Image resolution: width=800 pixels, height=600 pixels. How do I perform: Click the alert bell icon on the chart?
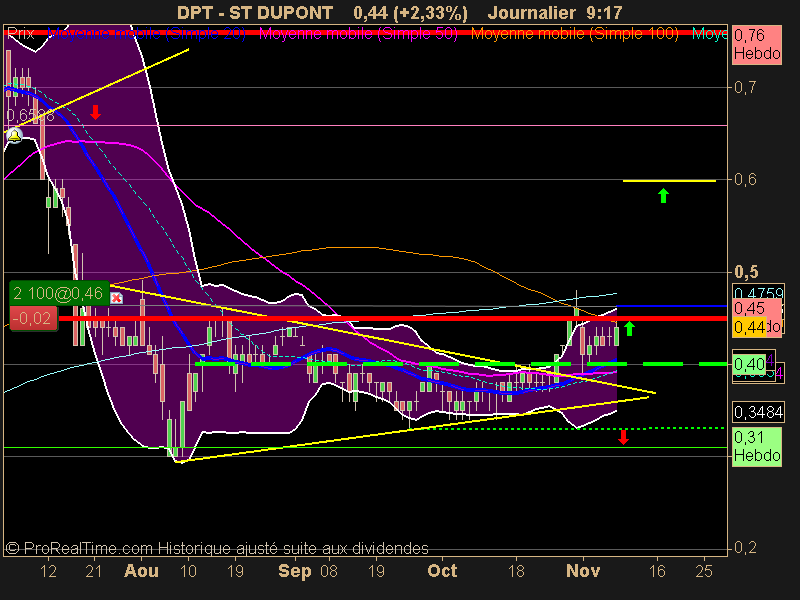point(14,136)
